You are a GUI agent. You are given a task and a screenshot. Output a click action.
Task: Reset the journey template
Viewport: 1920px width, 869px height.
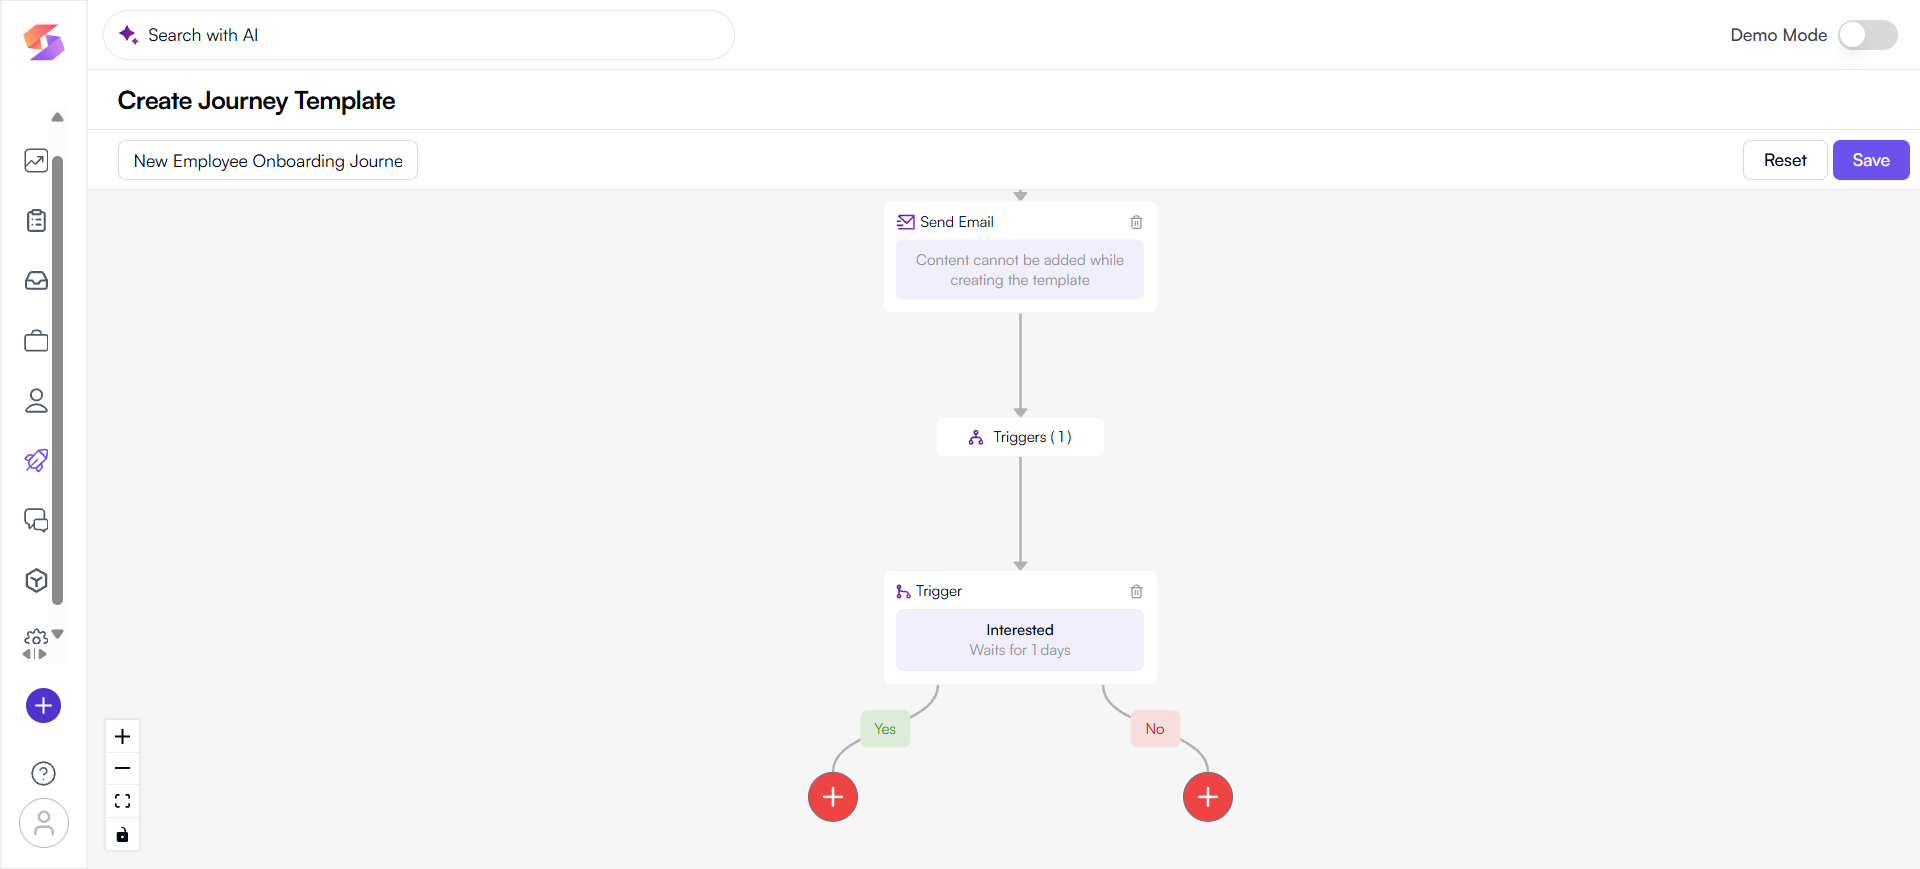(x=1784, y=160)
